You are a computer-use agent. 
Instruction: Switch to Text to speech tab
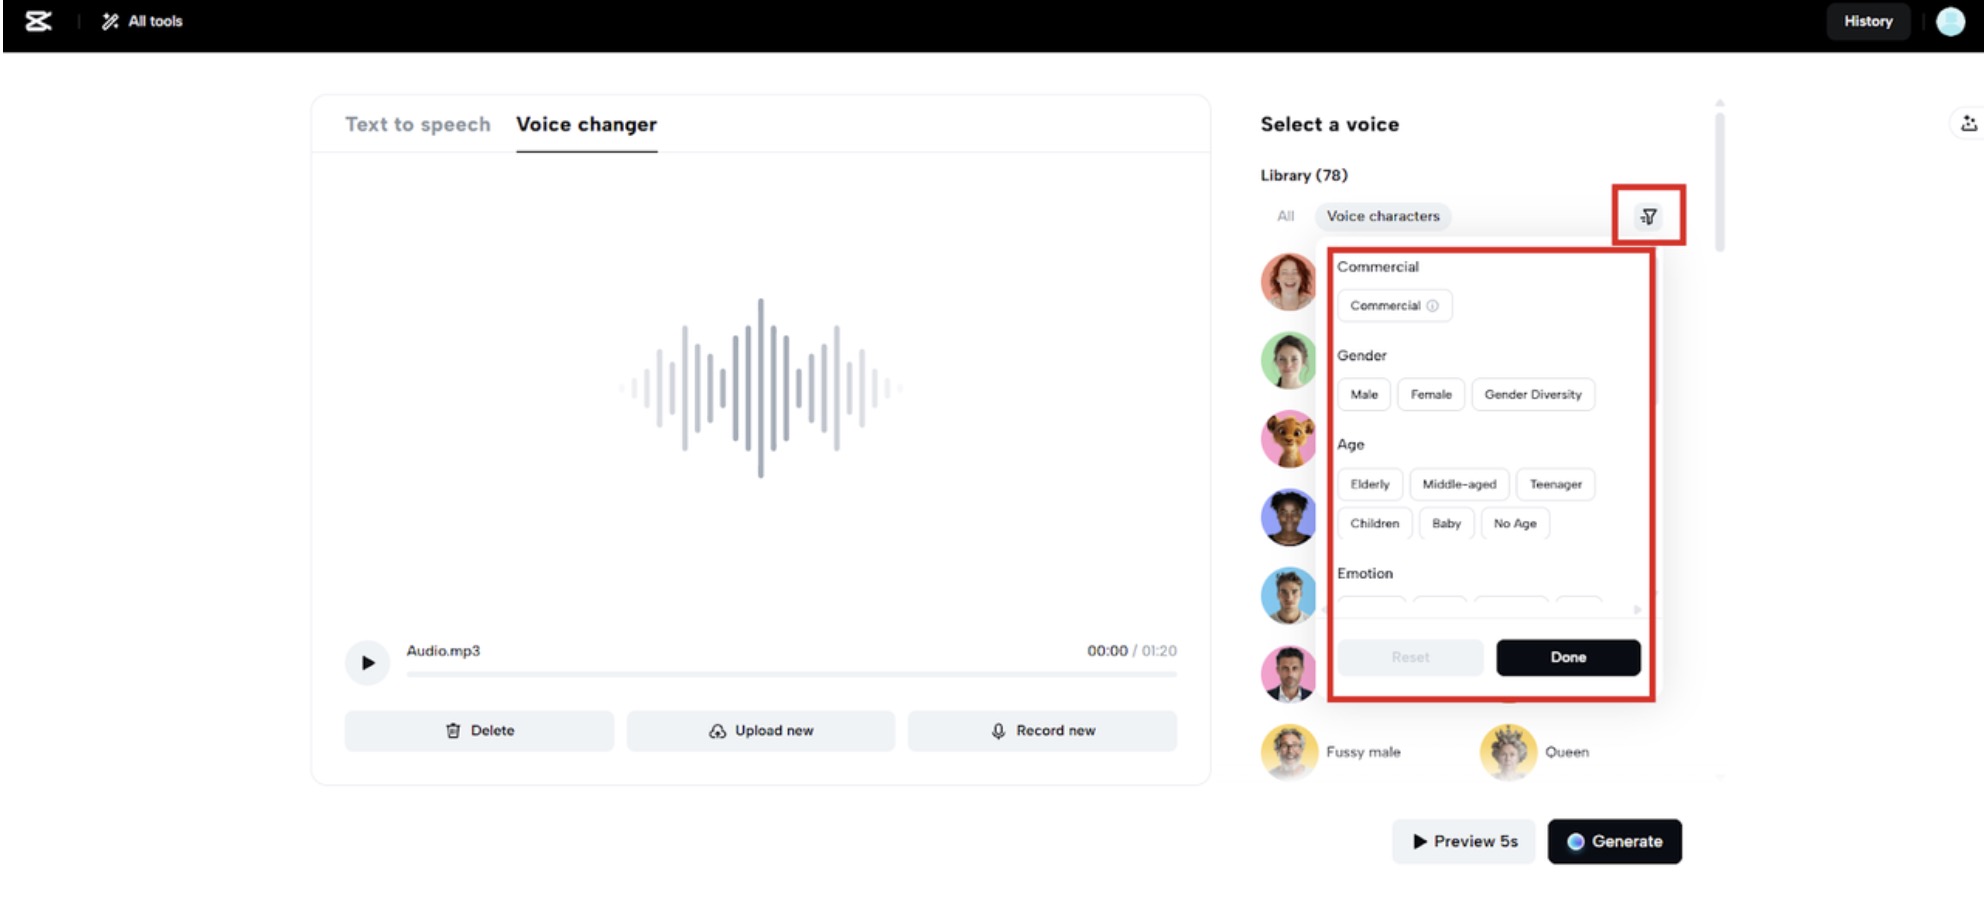point(418,125)
